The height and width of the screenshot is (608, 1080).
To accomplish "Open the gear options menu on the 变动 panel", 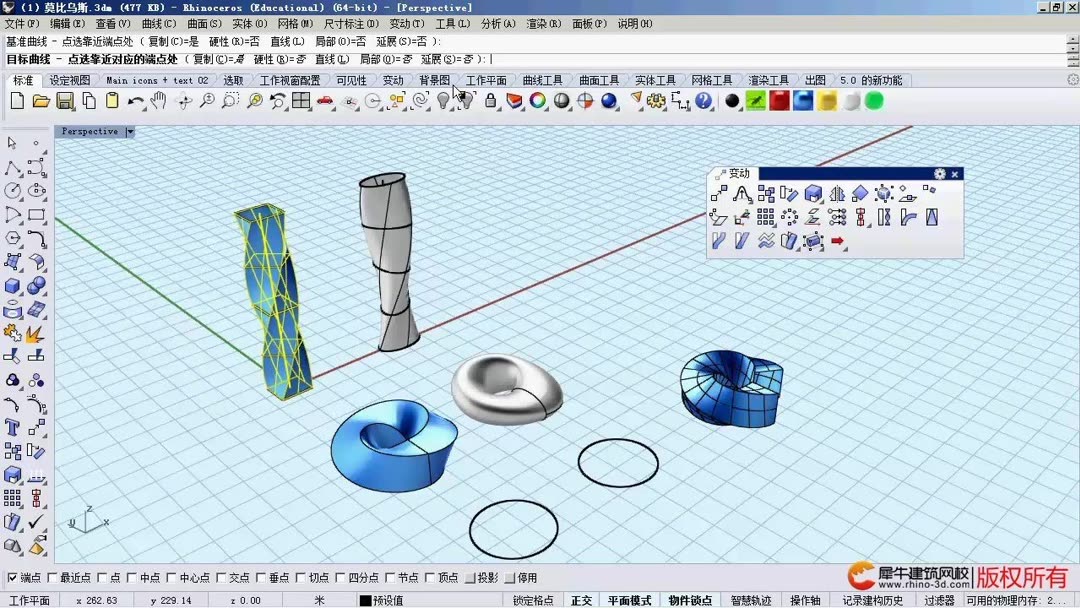I will pyautogui.click(x=938, y=174).
